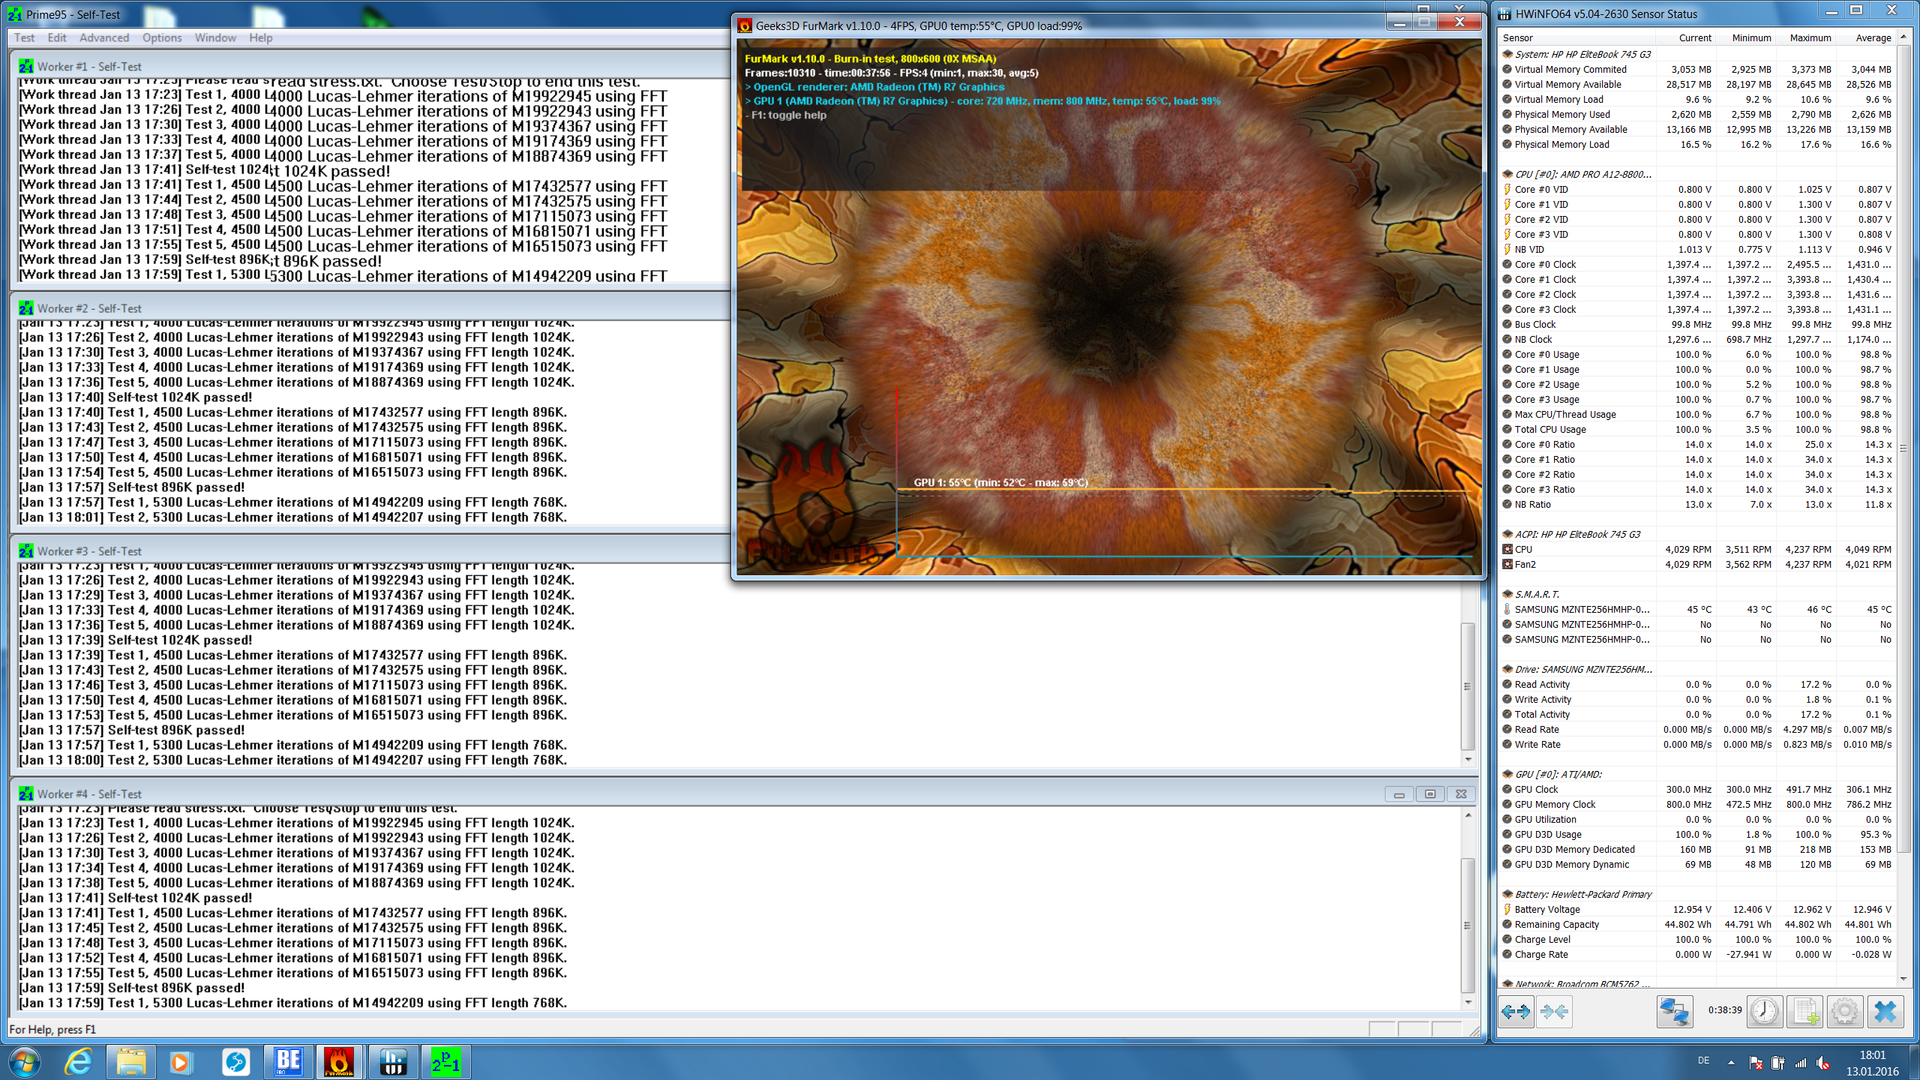Open HWiNFO remote network monitoring button
1920x1080 pixels.
[1675, 1012]
